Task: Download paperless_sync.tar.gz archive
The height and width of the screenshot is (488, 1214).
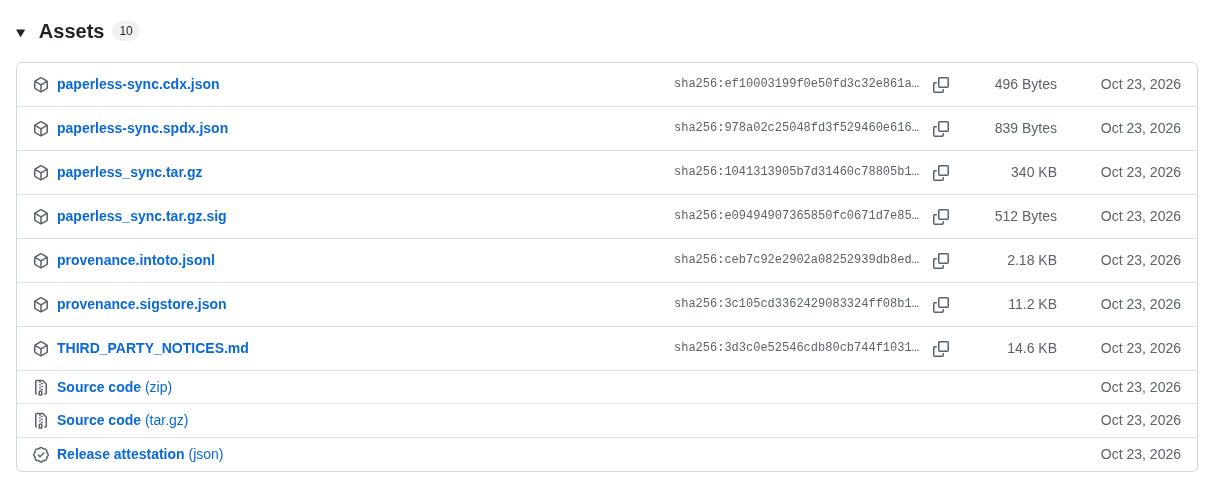Action: [129, 172]
